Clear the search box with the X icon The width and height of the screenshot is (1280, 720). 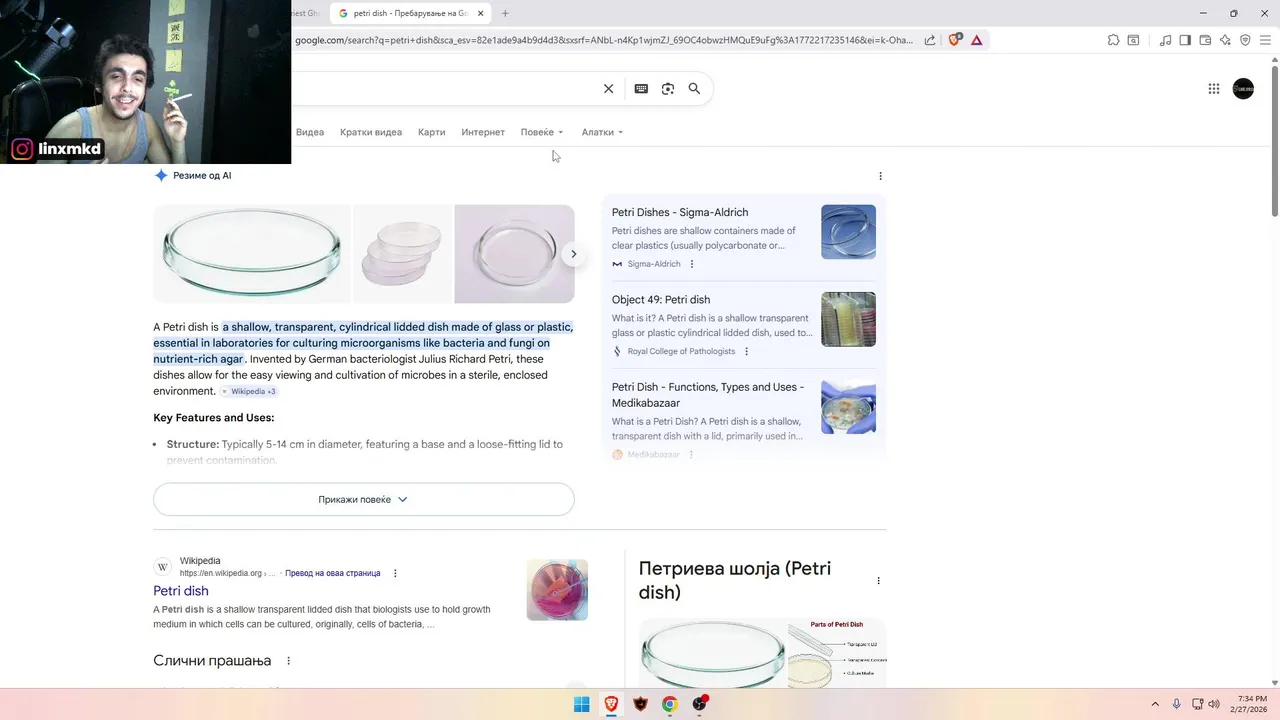point(608,89)
